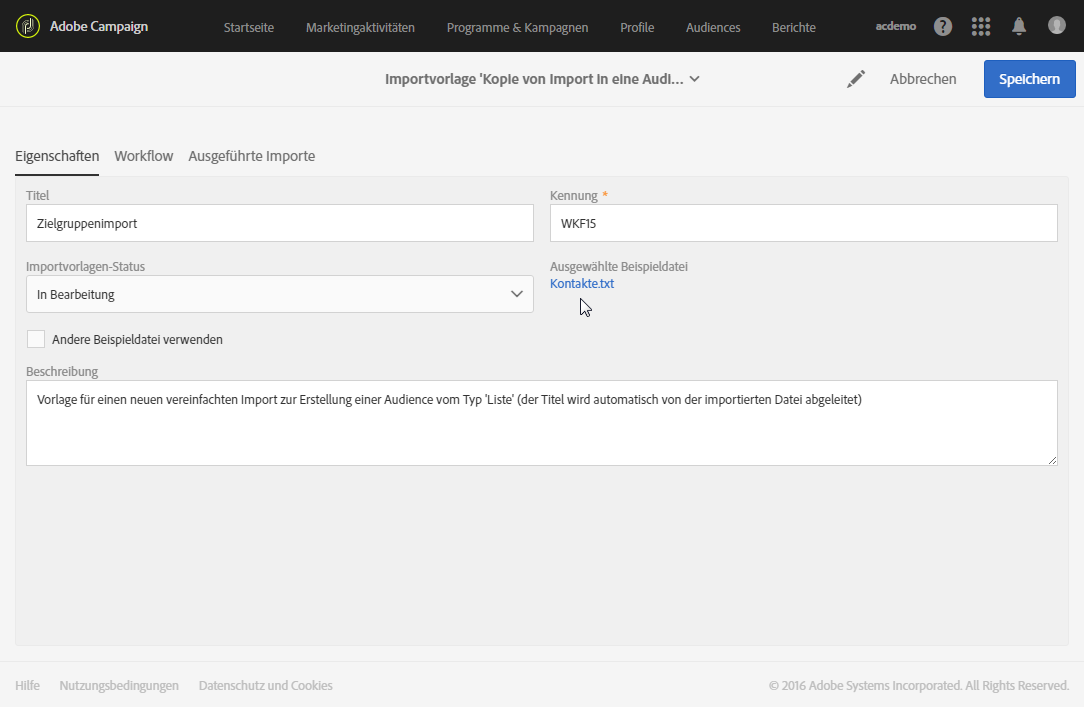The width and height of the screenshot is (1084, 707).
Task: Switch to the Workflow tab
Action: click(144, 156)
